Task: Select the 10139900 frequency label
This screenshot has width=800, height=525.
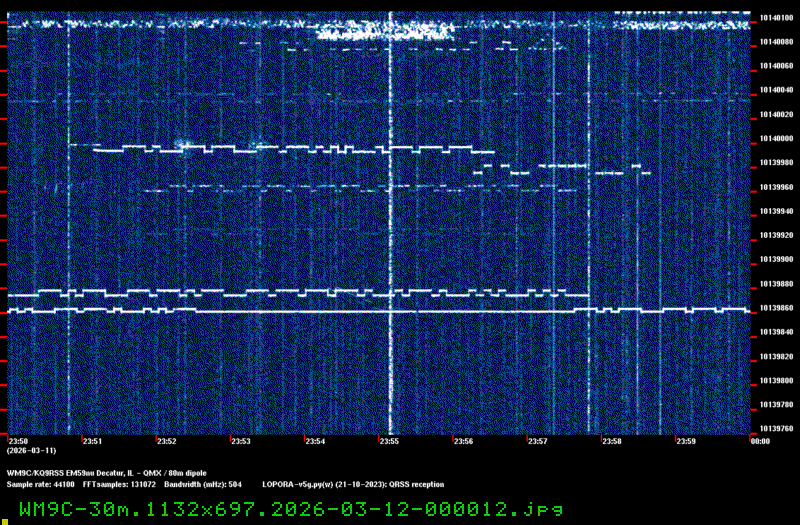Action: (776, 259)
